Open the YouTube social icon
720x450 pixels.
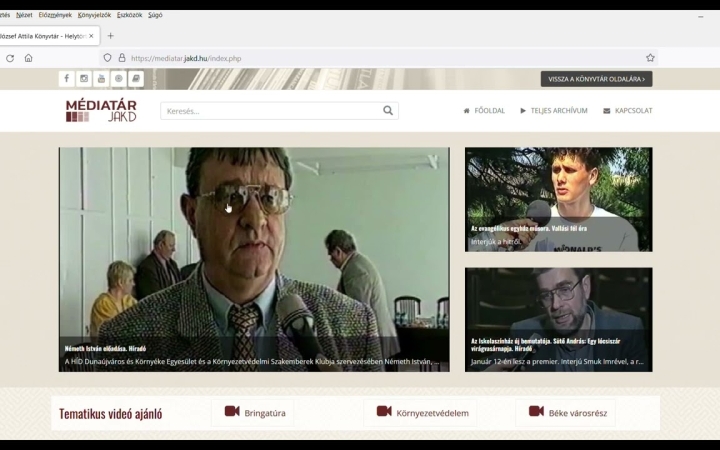[x=101, y=79]
